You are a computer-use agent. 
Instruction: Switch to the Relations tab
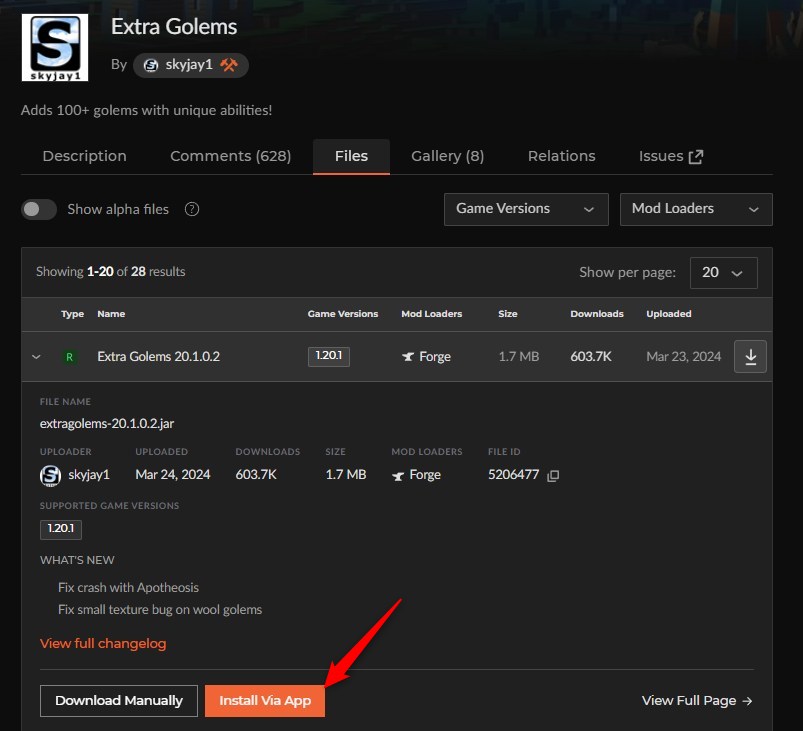pos(561,156)
